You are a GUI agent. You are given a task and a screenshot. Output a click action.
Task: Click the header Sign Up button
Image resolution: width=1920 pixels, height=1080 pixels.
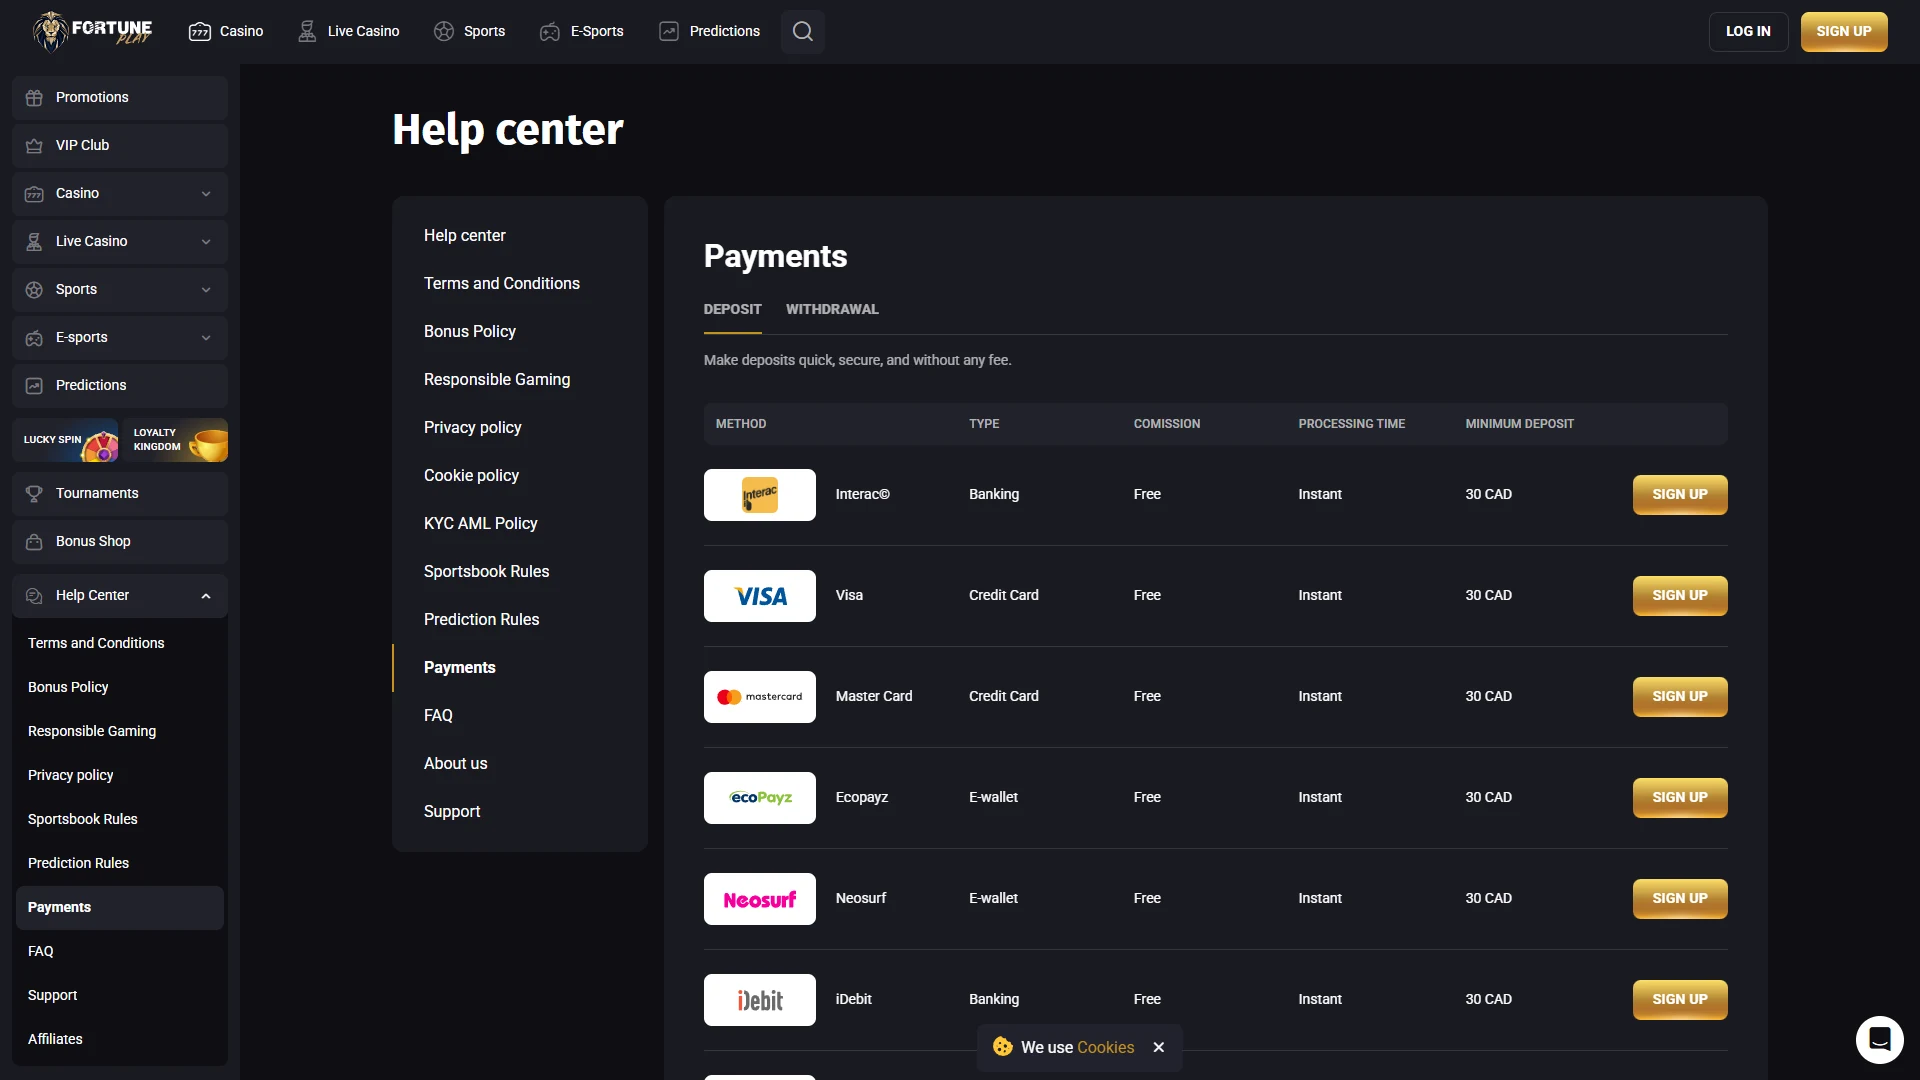click(x=1844, y=31)
